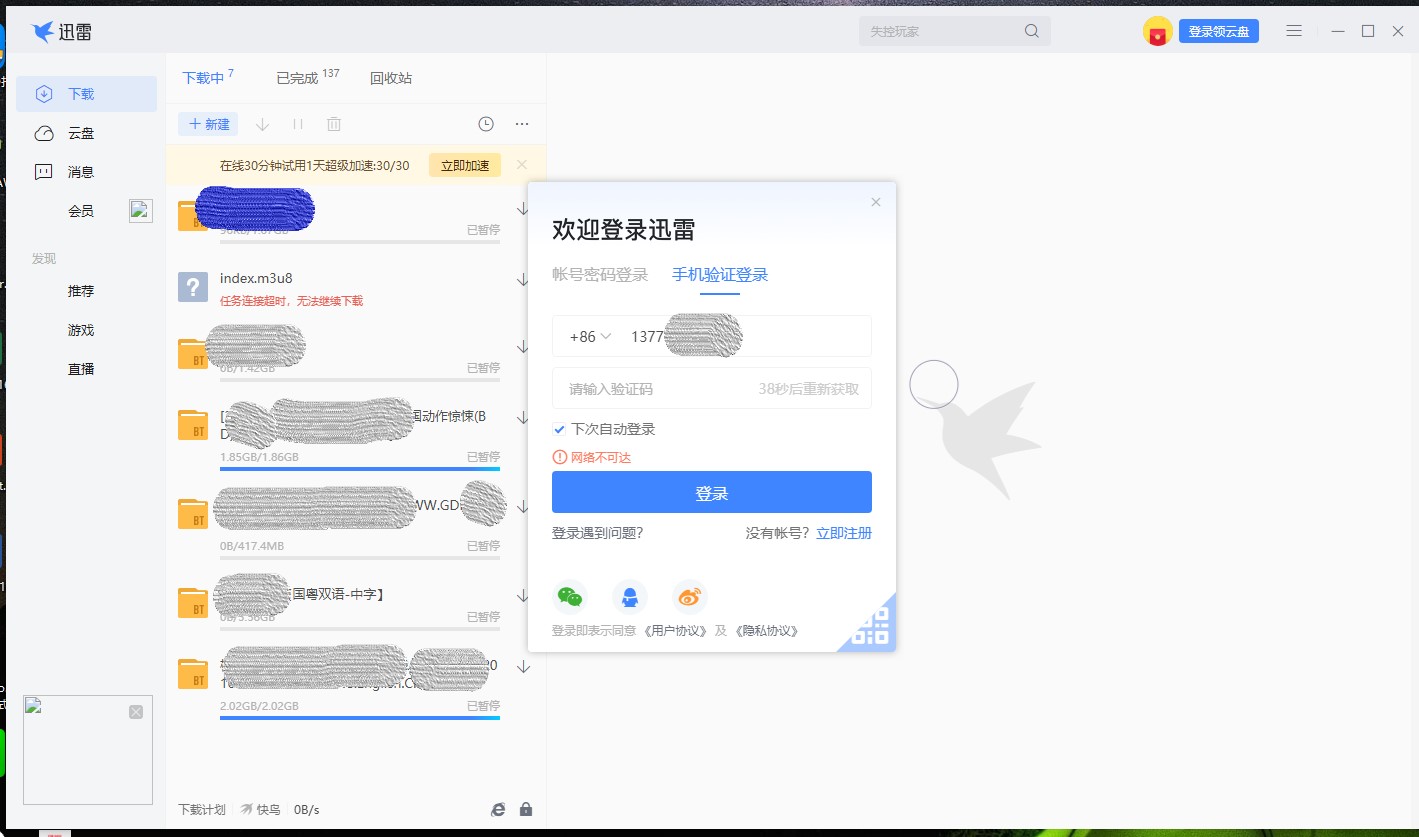Resume downloads with down arrow icon
1419x837 pixels.
click(x=261, y=123)
